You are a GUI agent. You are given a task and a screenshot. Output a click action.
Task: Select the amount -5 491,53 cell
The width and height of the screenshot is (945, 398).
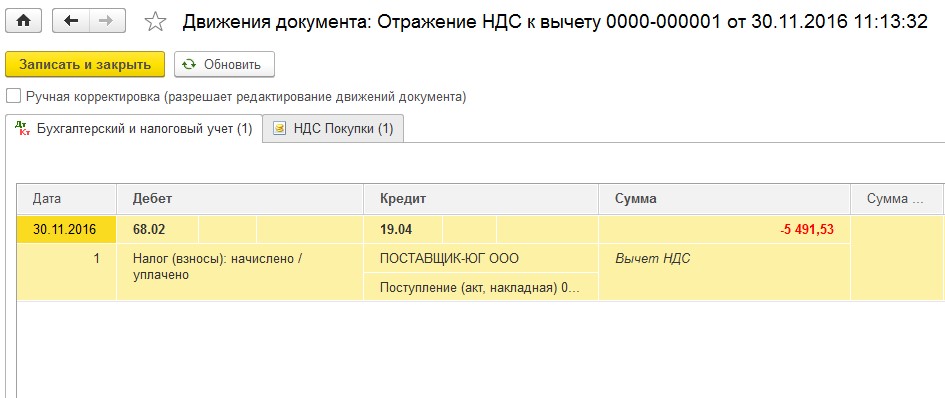(x=724, y=230)
